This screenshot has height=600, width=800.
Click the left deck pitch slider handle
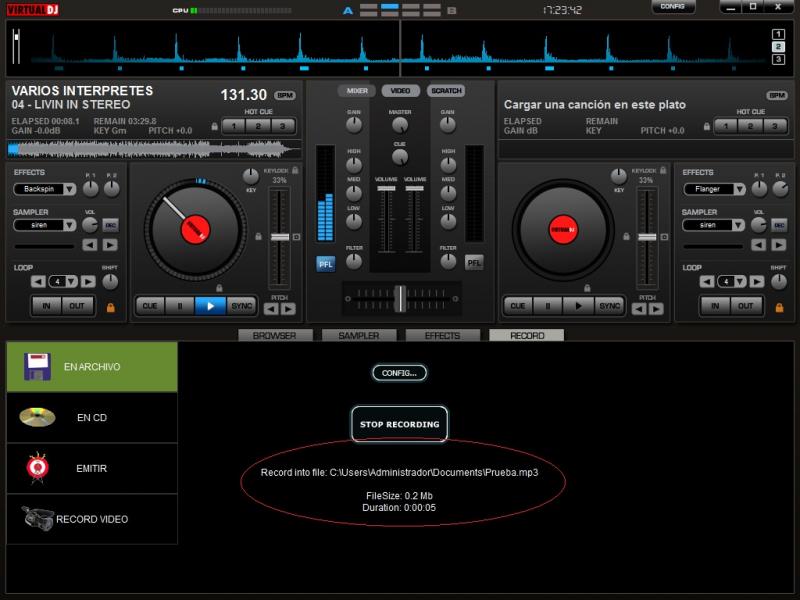280,237
